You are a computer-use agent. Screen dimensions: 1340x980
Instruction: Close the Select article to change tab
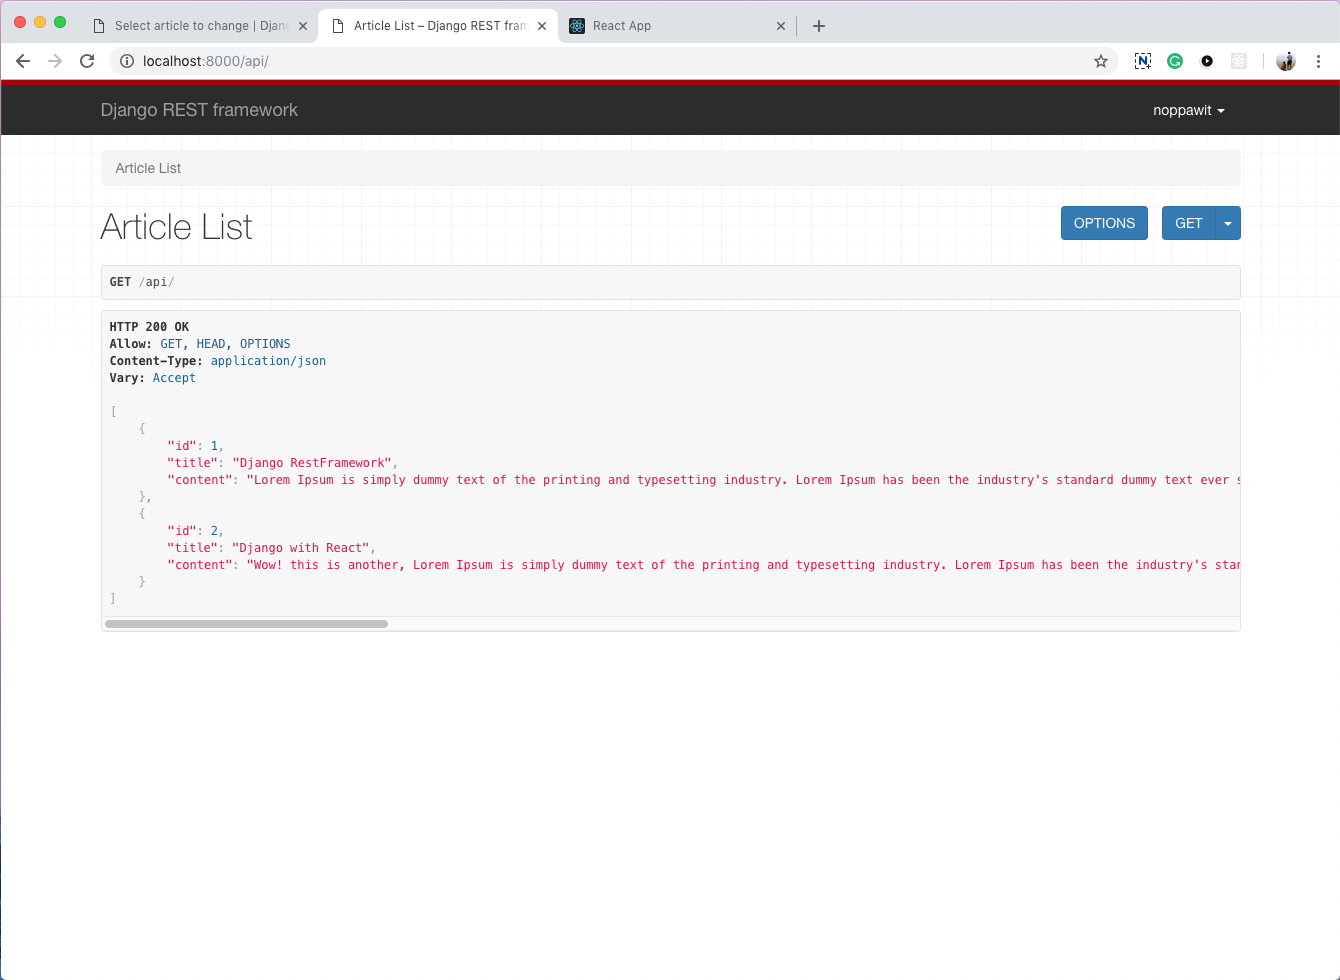pyautogui.click(x=303, y=26)
